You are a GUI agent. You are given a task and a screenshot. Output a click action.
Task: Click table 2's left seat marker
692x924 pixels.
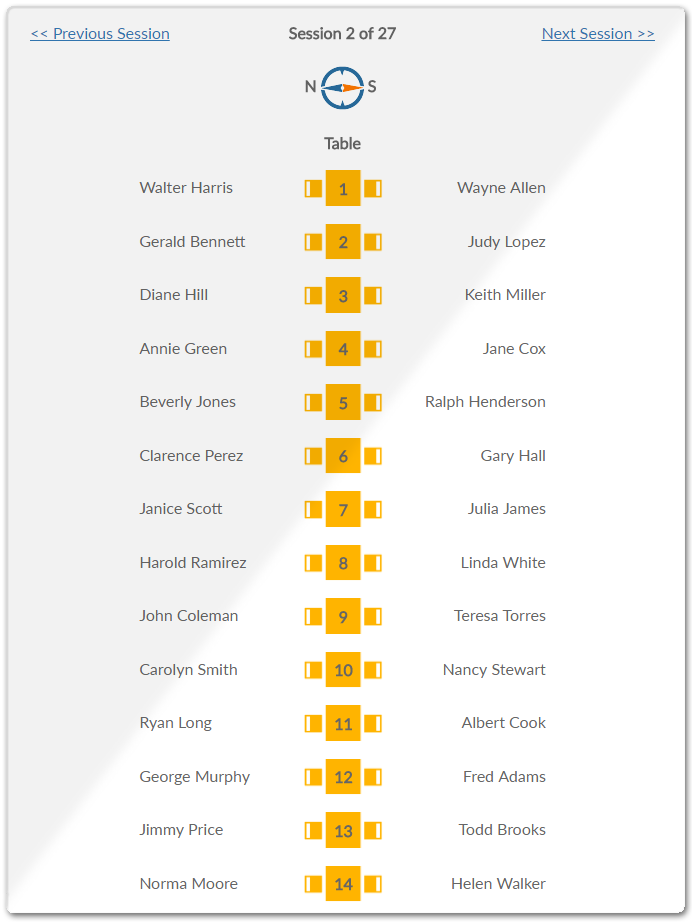314,242
